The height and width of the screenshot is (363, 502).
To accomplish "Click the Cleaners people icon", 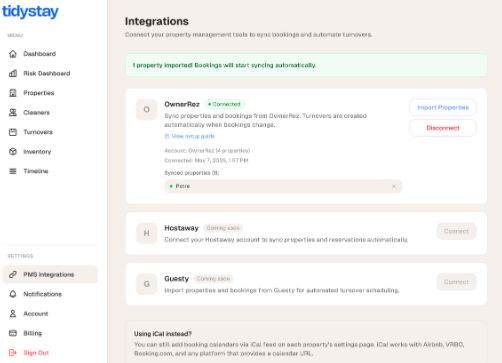I will click(x=13, y=112).
